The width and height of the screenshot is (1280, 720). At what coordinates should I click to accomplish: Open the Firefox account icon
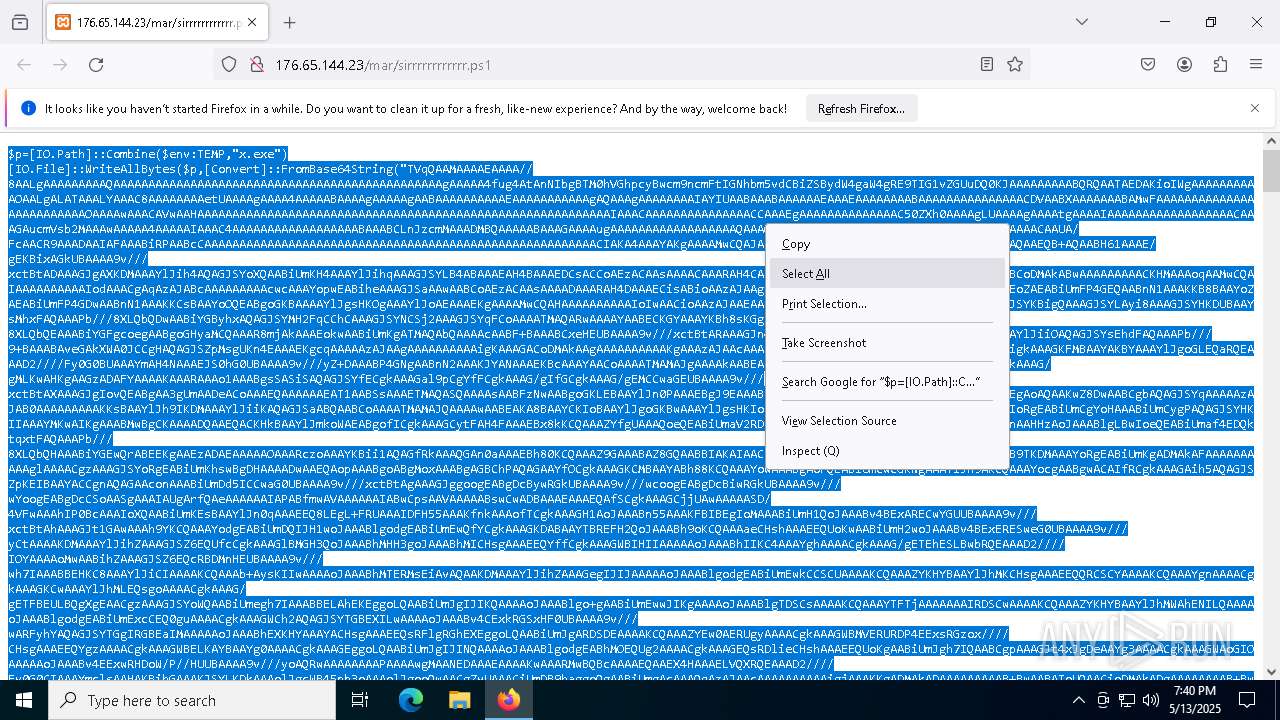click(x=1184, y=65)
